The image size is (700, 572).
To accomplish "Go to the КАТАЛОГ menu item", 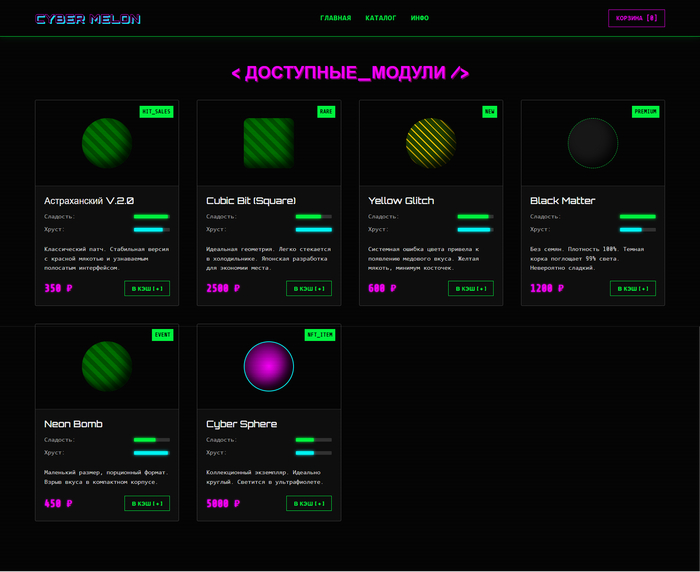I will pyautogui.click(x=380, y=18).
